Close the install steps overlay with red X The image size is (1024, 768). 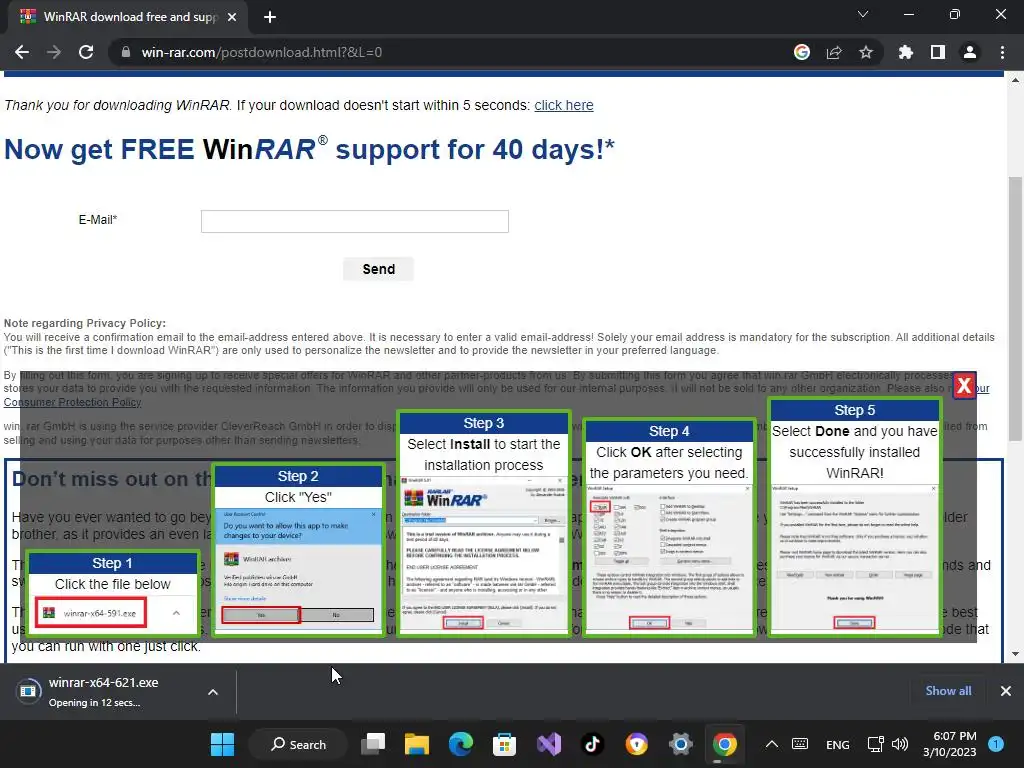(x=964, y=386)
